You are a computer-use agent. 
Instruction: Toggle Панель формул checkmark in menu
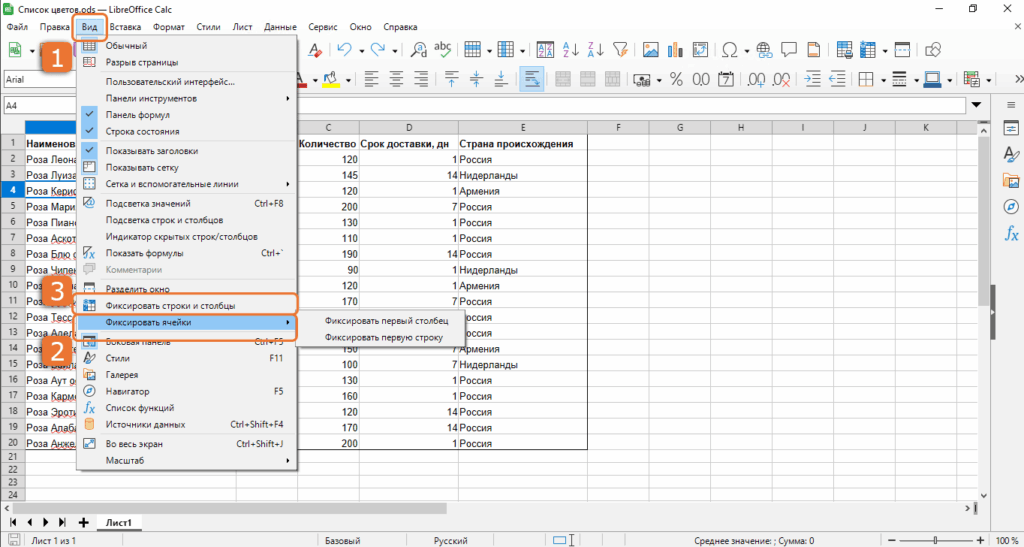(x=187, y=115)
